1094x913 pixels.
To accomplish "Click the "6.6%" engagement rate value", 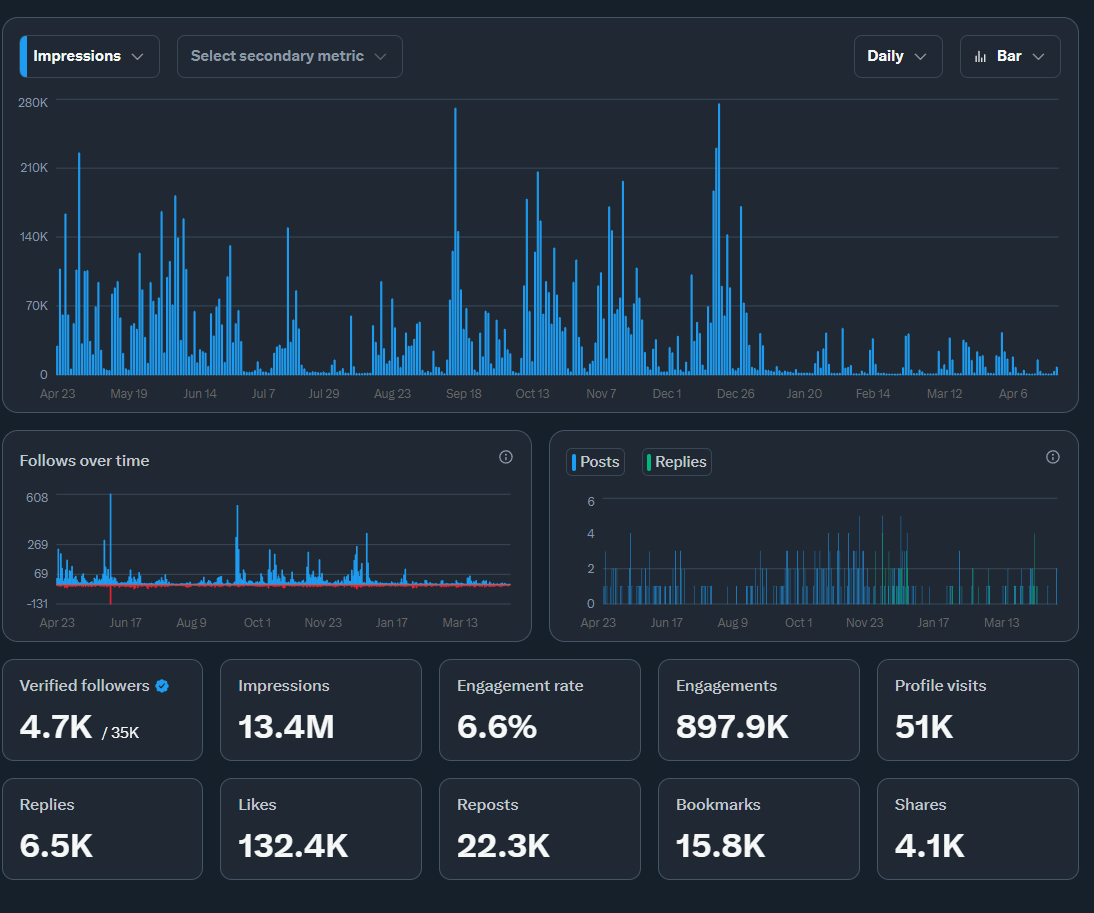I will (497, 727).
